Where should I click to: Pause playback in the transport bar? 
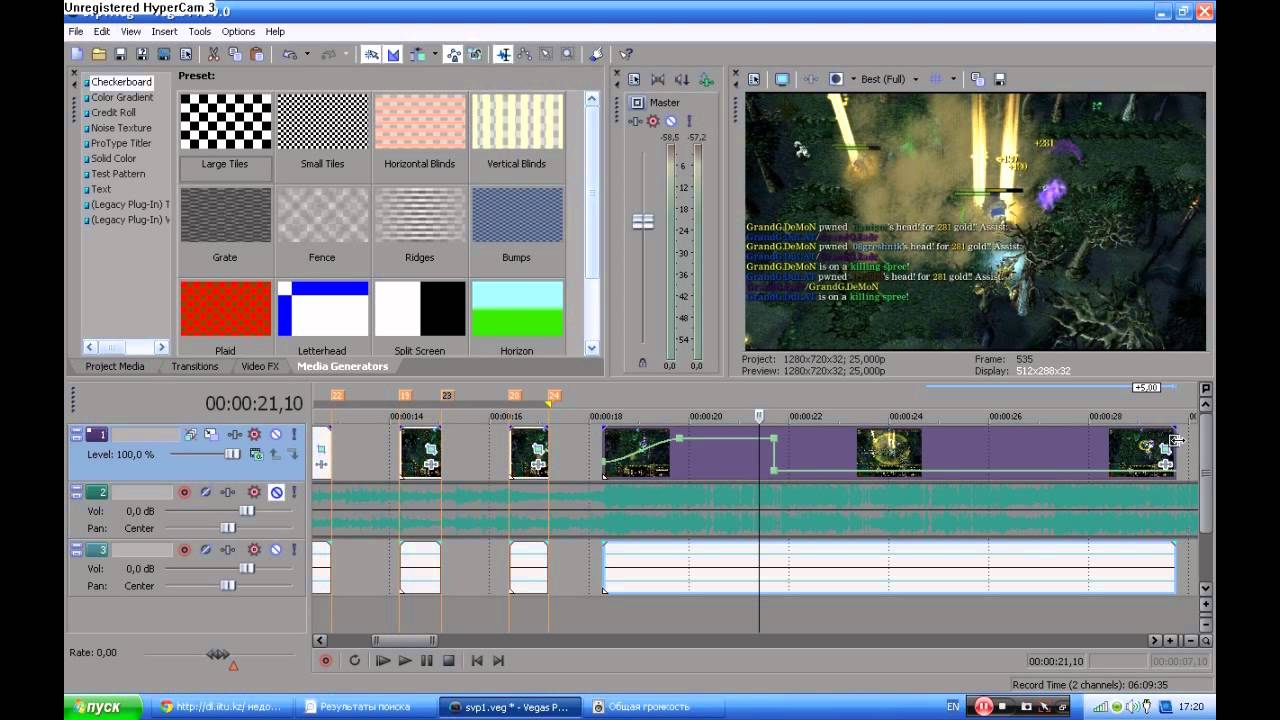[x=427, y=661]
